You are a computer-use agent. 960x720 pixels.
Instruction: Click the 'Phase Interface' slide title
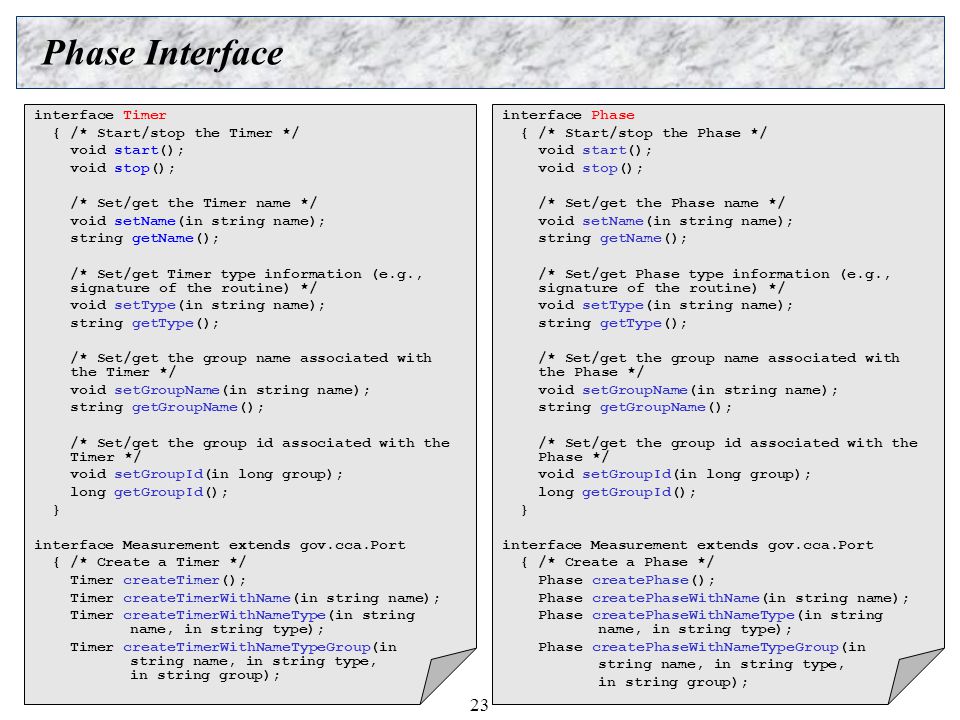pyautogui.click(x=163, y=53)
